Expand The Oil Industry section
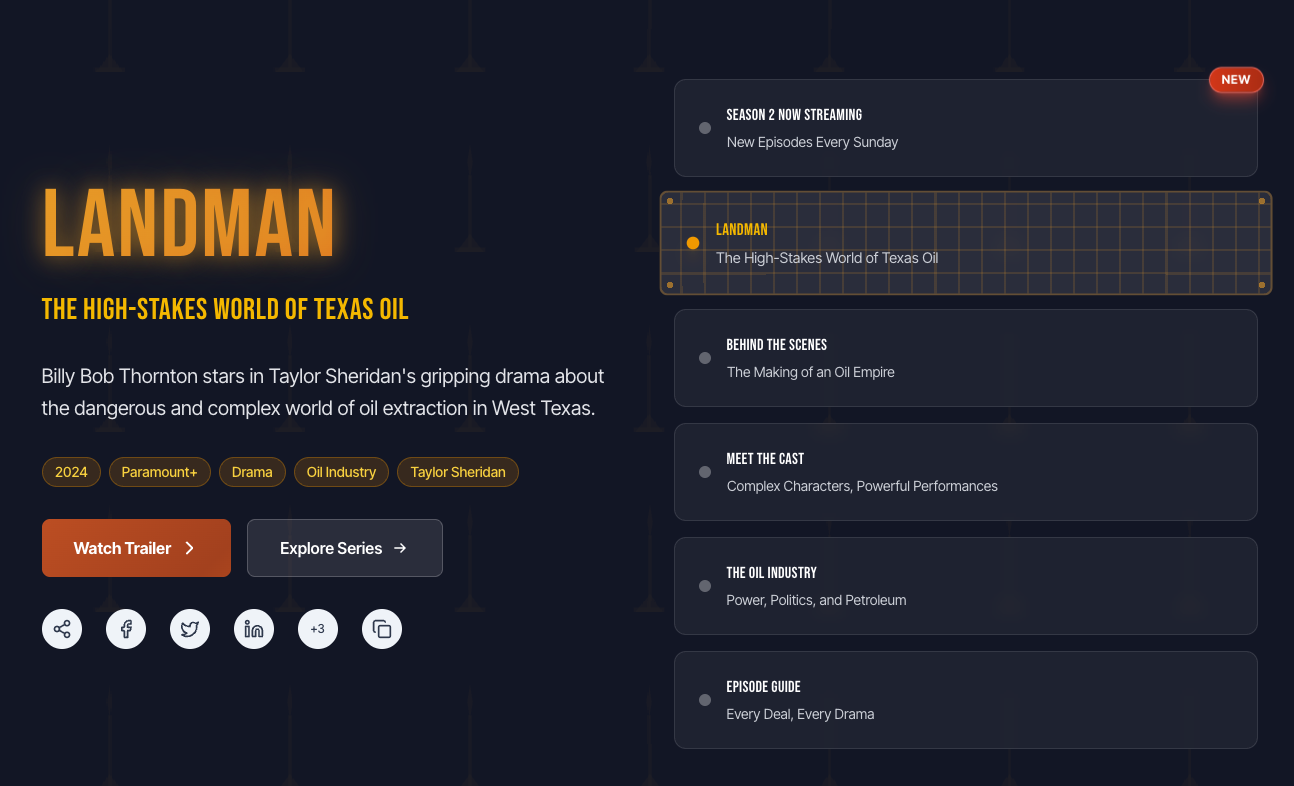The width and height of the screenshot is (1294, 786). click(966, 586)
